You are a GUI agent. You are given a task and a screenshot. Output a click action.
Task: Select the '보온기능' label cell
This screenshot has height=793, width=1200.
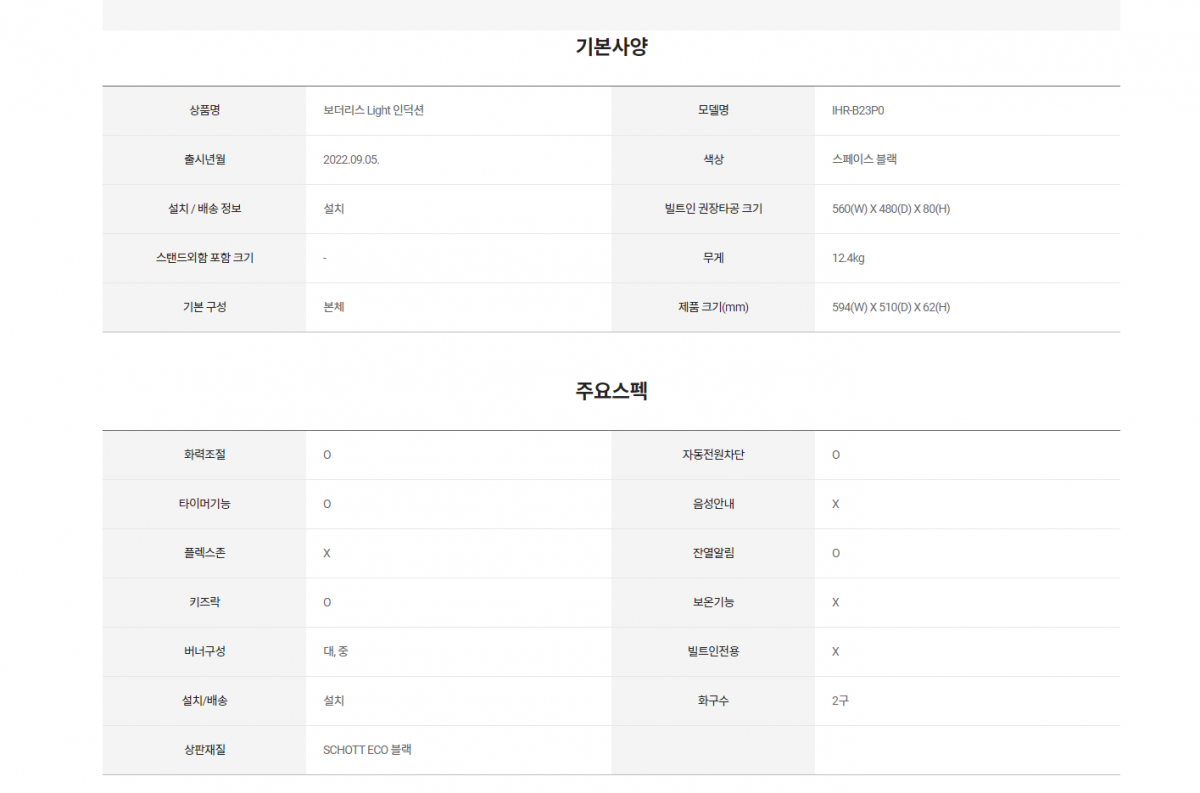(713, 602)
